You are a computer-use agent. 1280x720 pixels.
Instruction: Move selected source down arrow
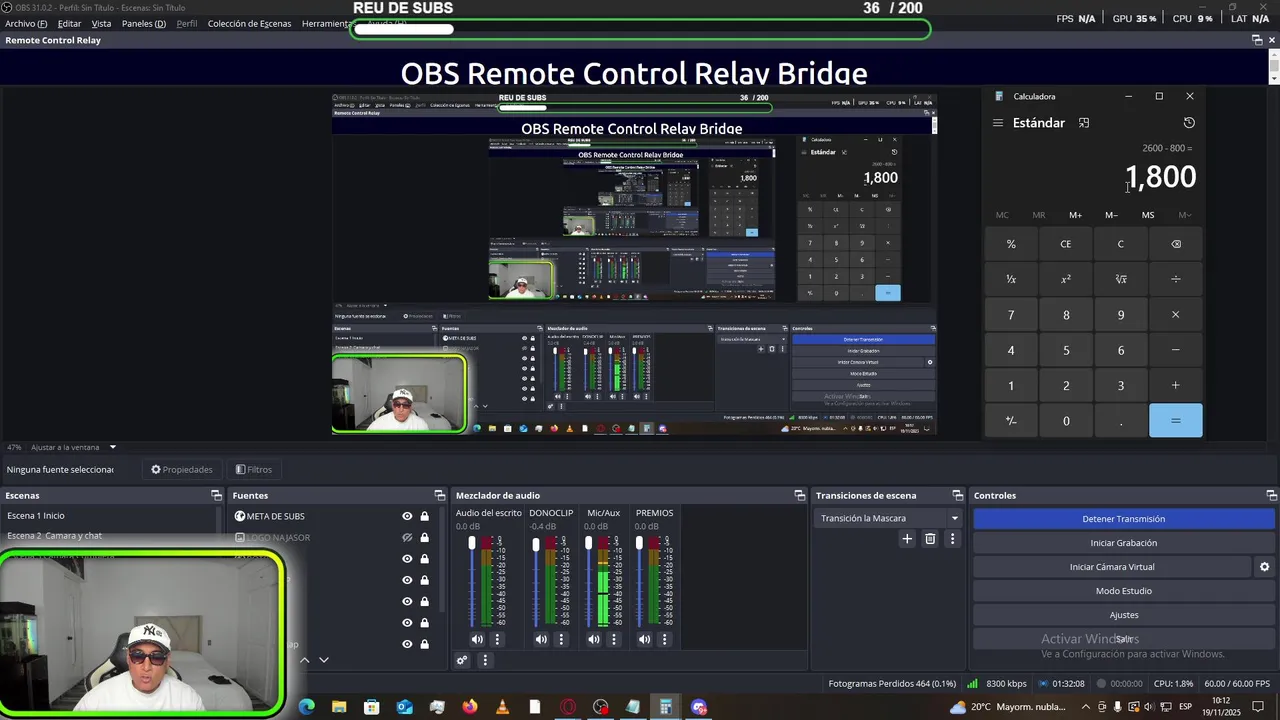coord(323,660)
